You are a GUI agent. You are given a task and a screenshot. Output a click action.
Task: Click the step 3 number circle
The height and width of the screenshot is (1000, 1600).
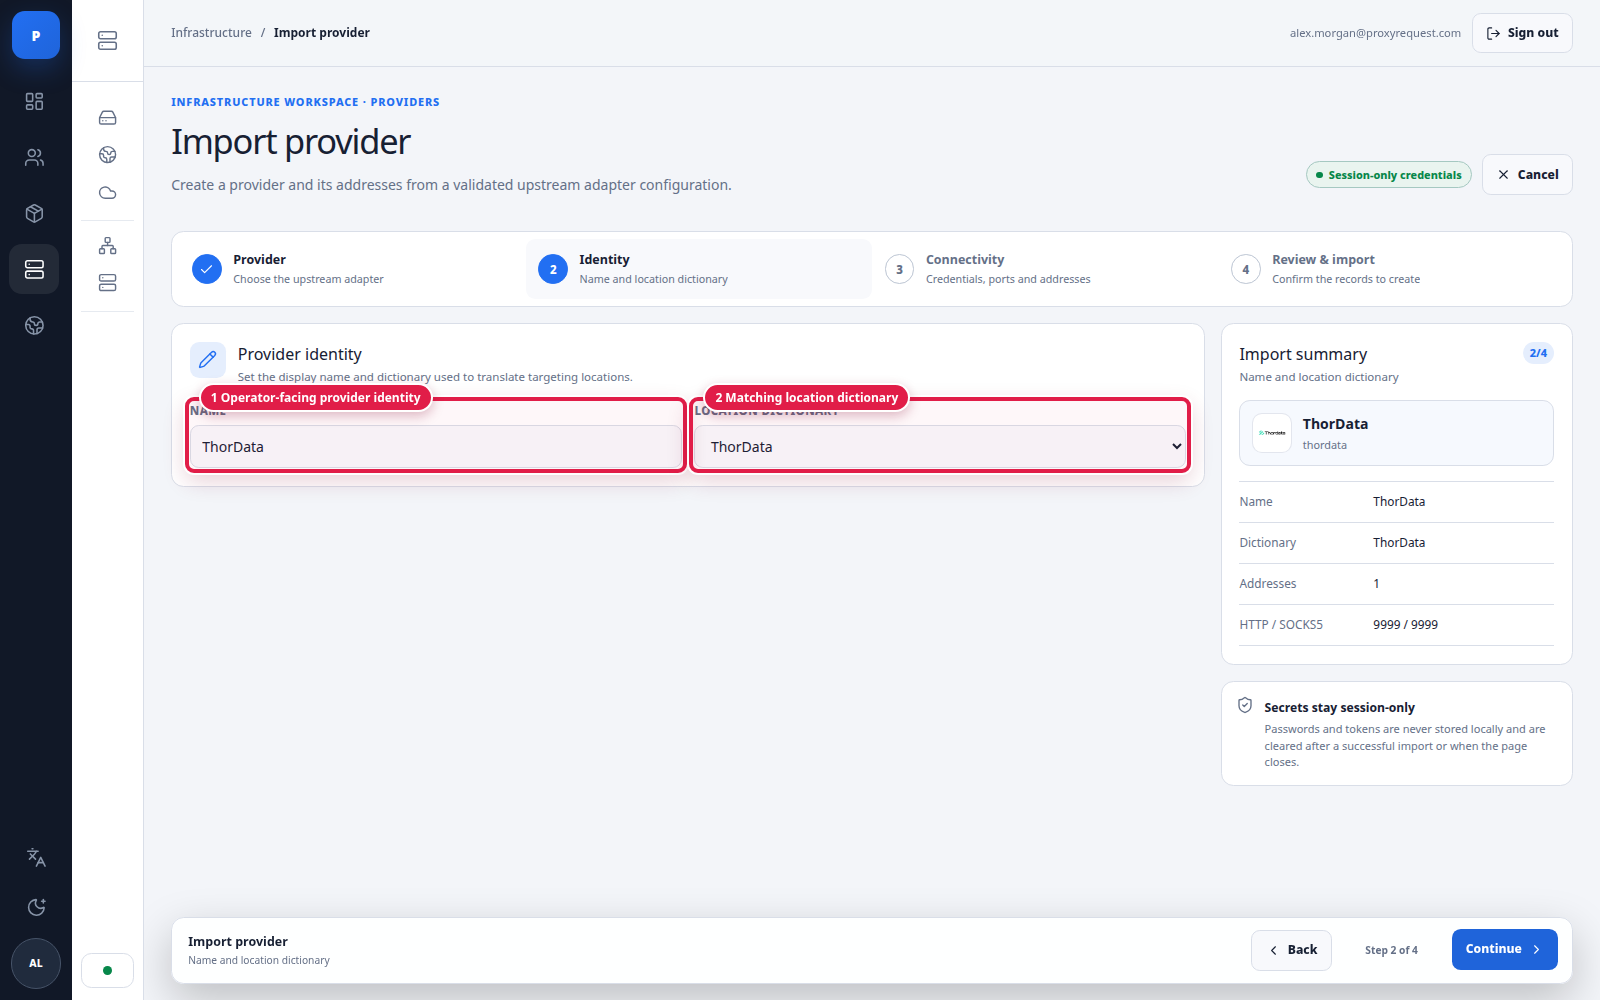click(x=900, y=269)
